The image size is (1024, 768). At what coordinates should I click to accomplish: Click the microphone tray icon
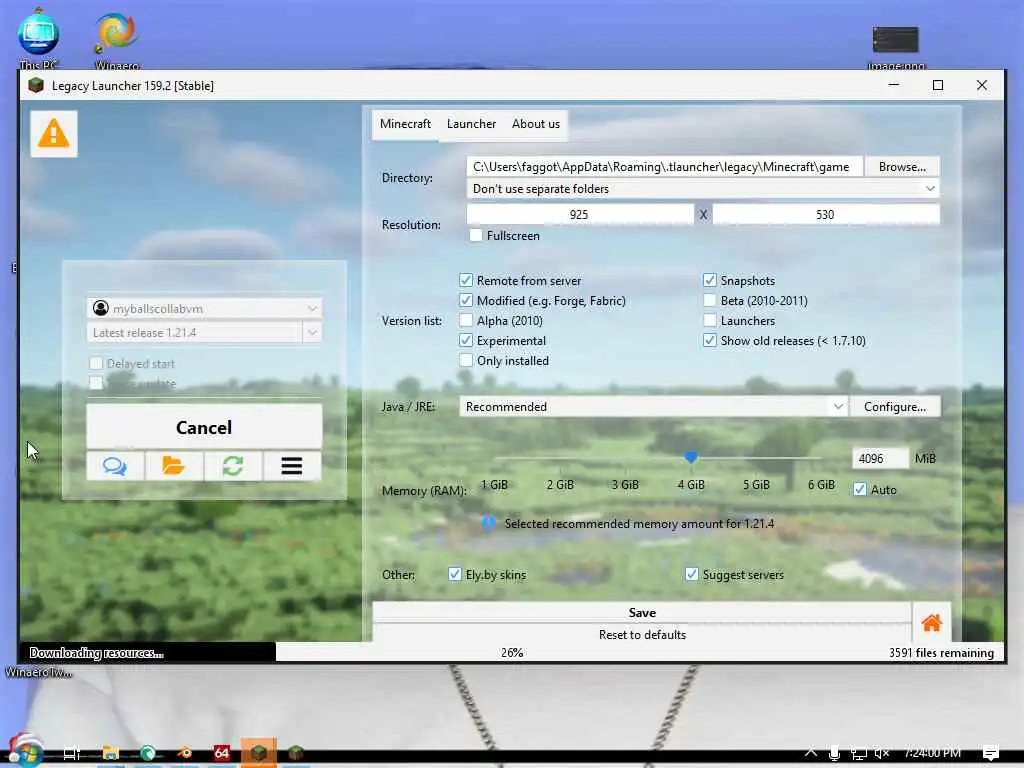coord(834,753)
